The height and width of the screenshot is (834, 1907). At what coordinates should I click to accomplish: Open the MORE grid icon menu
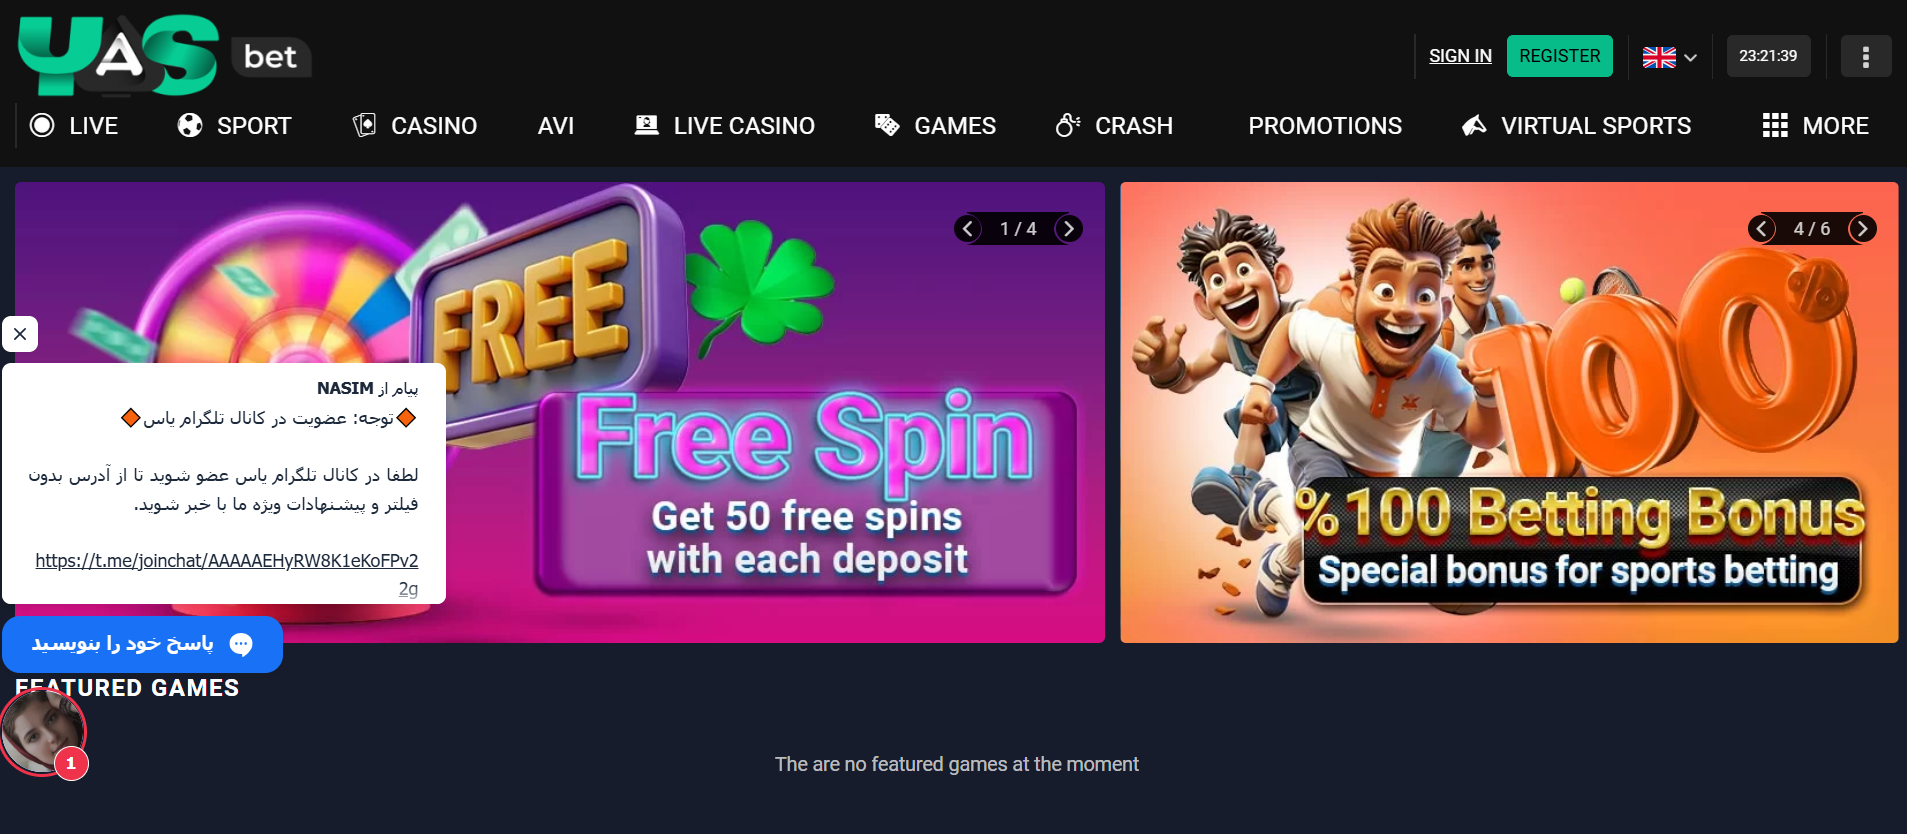coord(1775,125)
